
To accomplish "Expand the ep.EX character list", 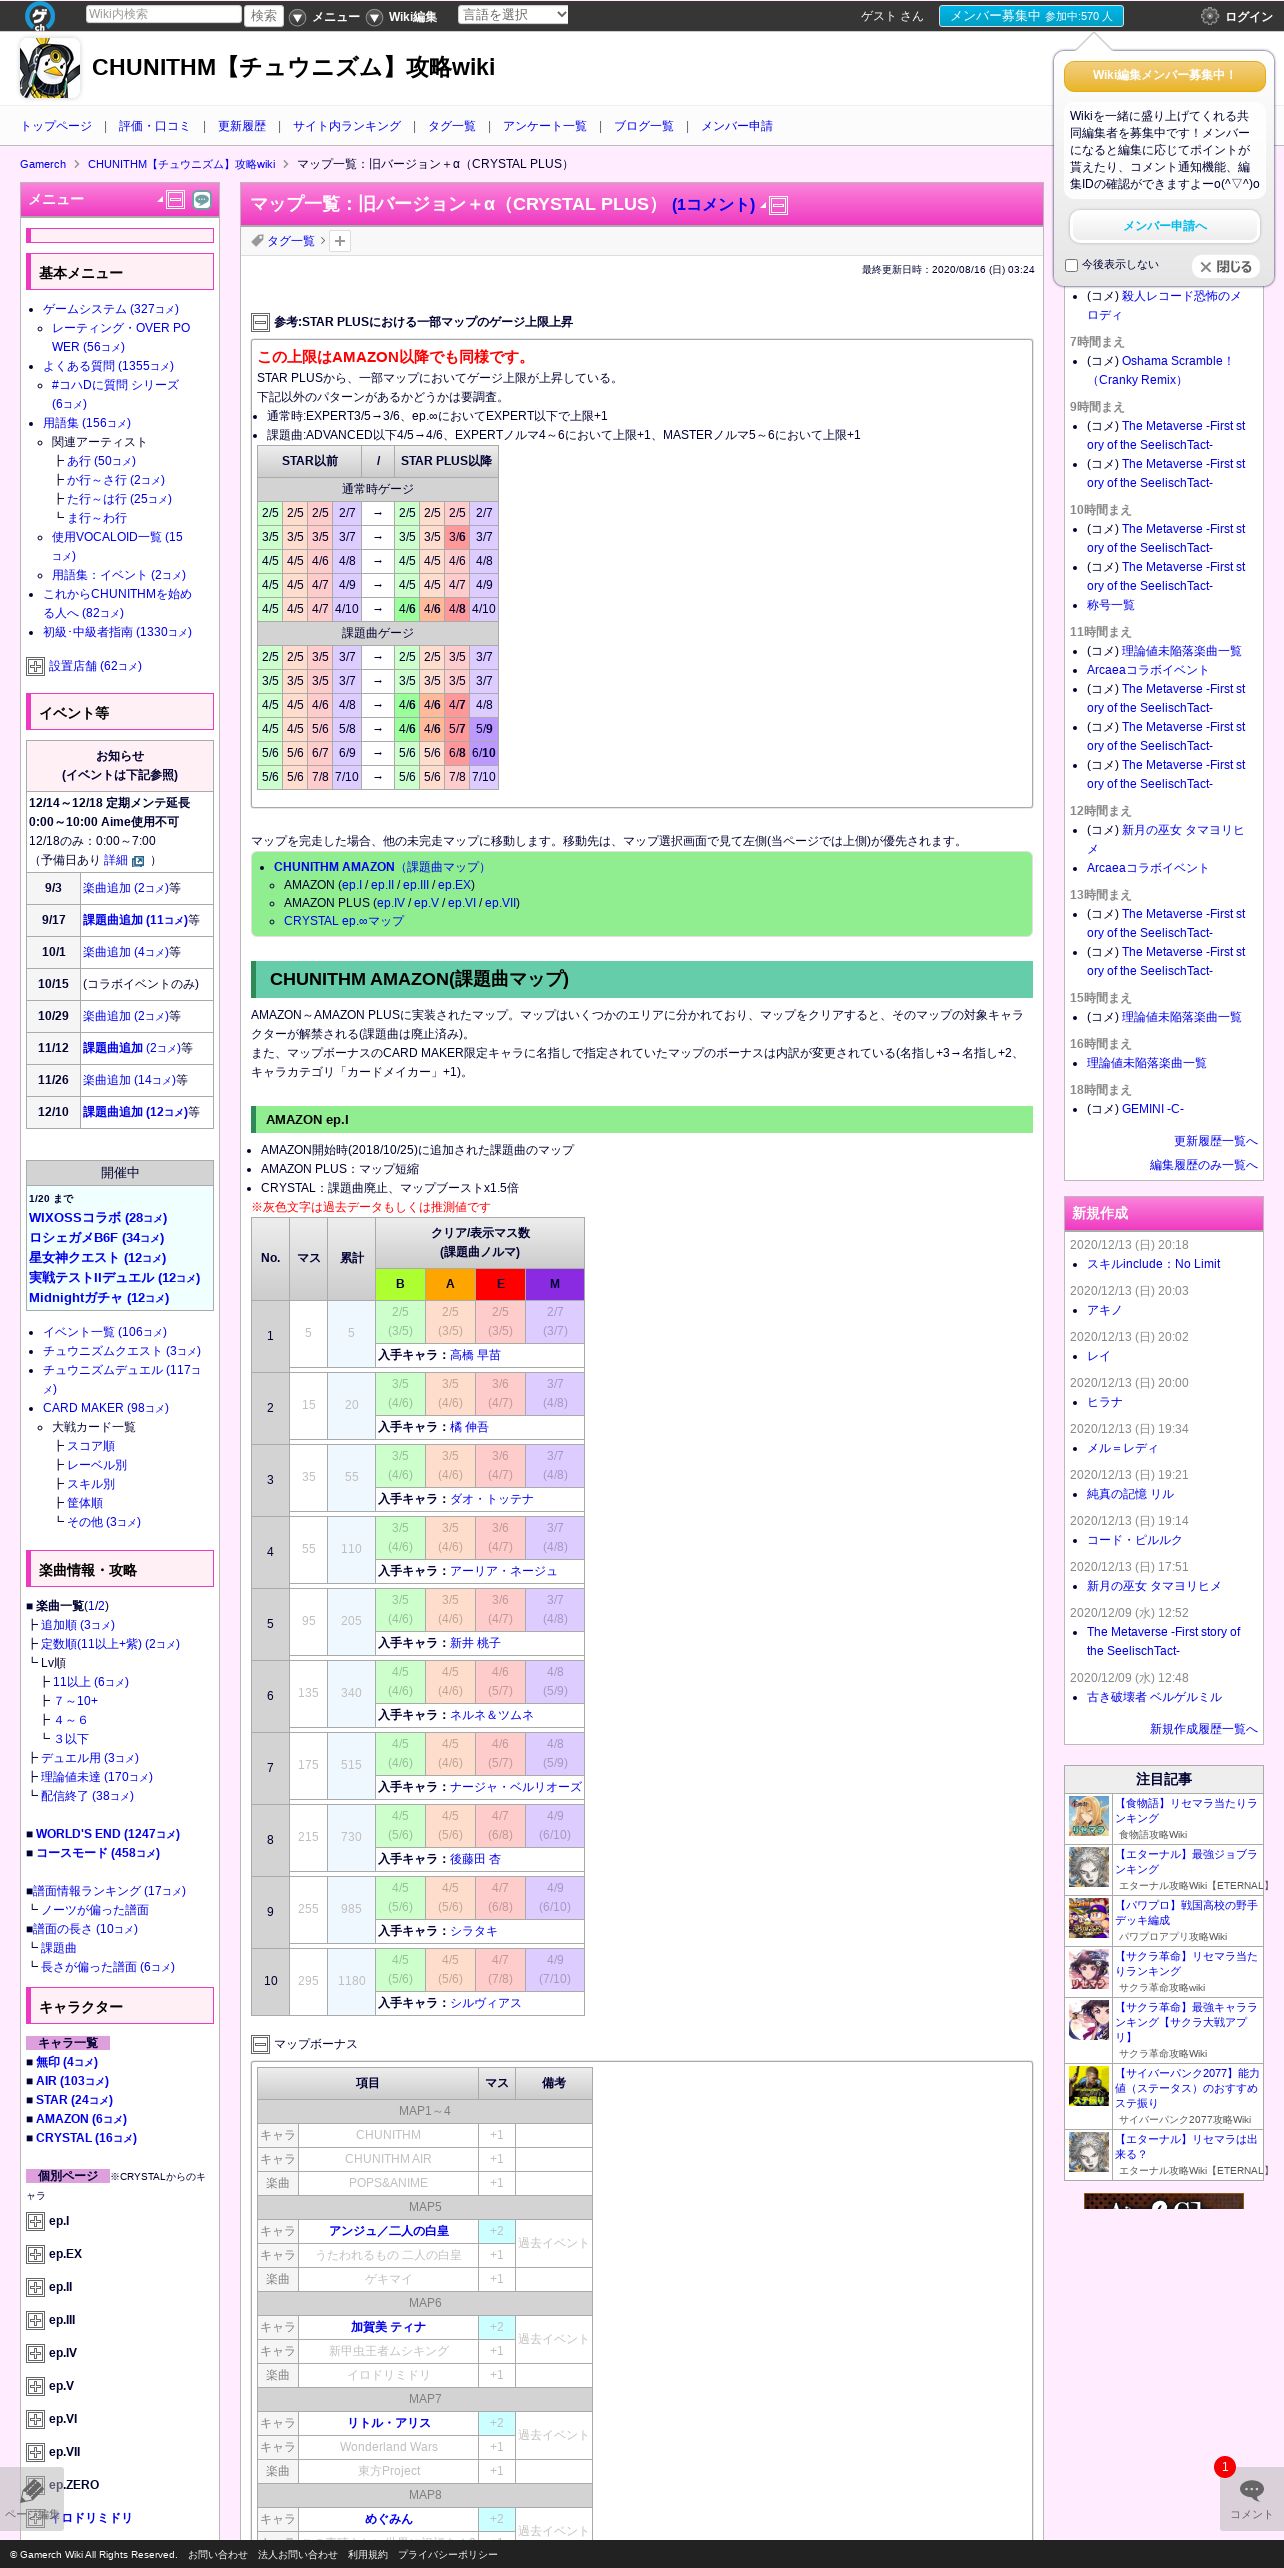I will [x=35, y=2255].
